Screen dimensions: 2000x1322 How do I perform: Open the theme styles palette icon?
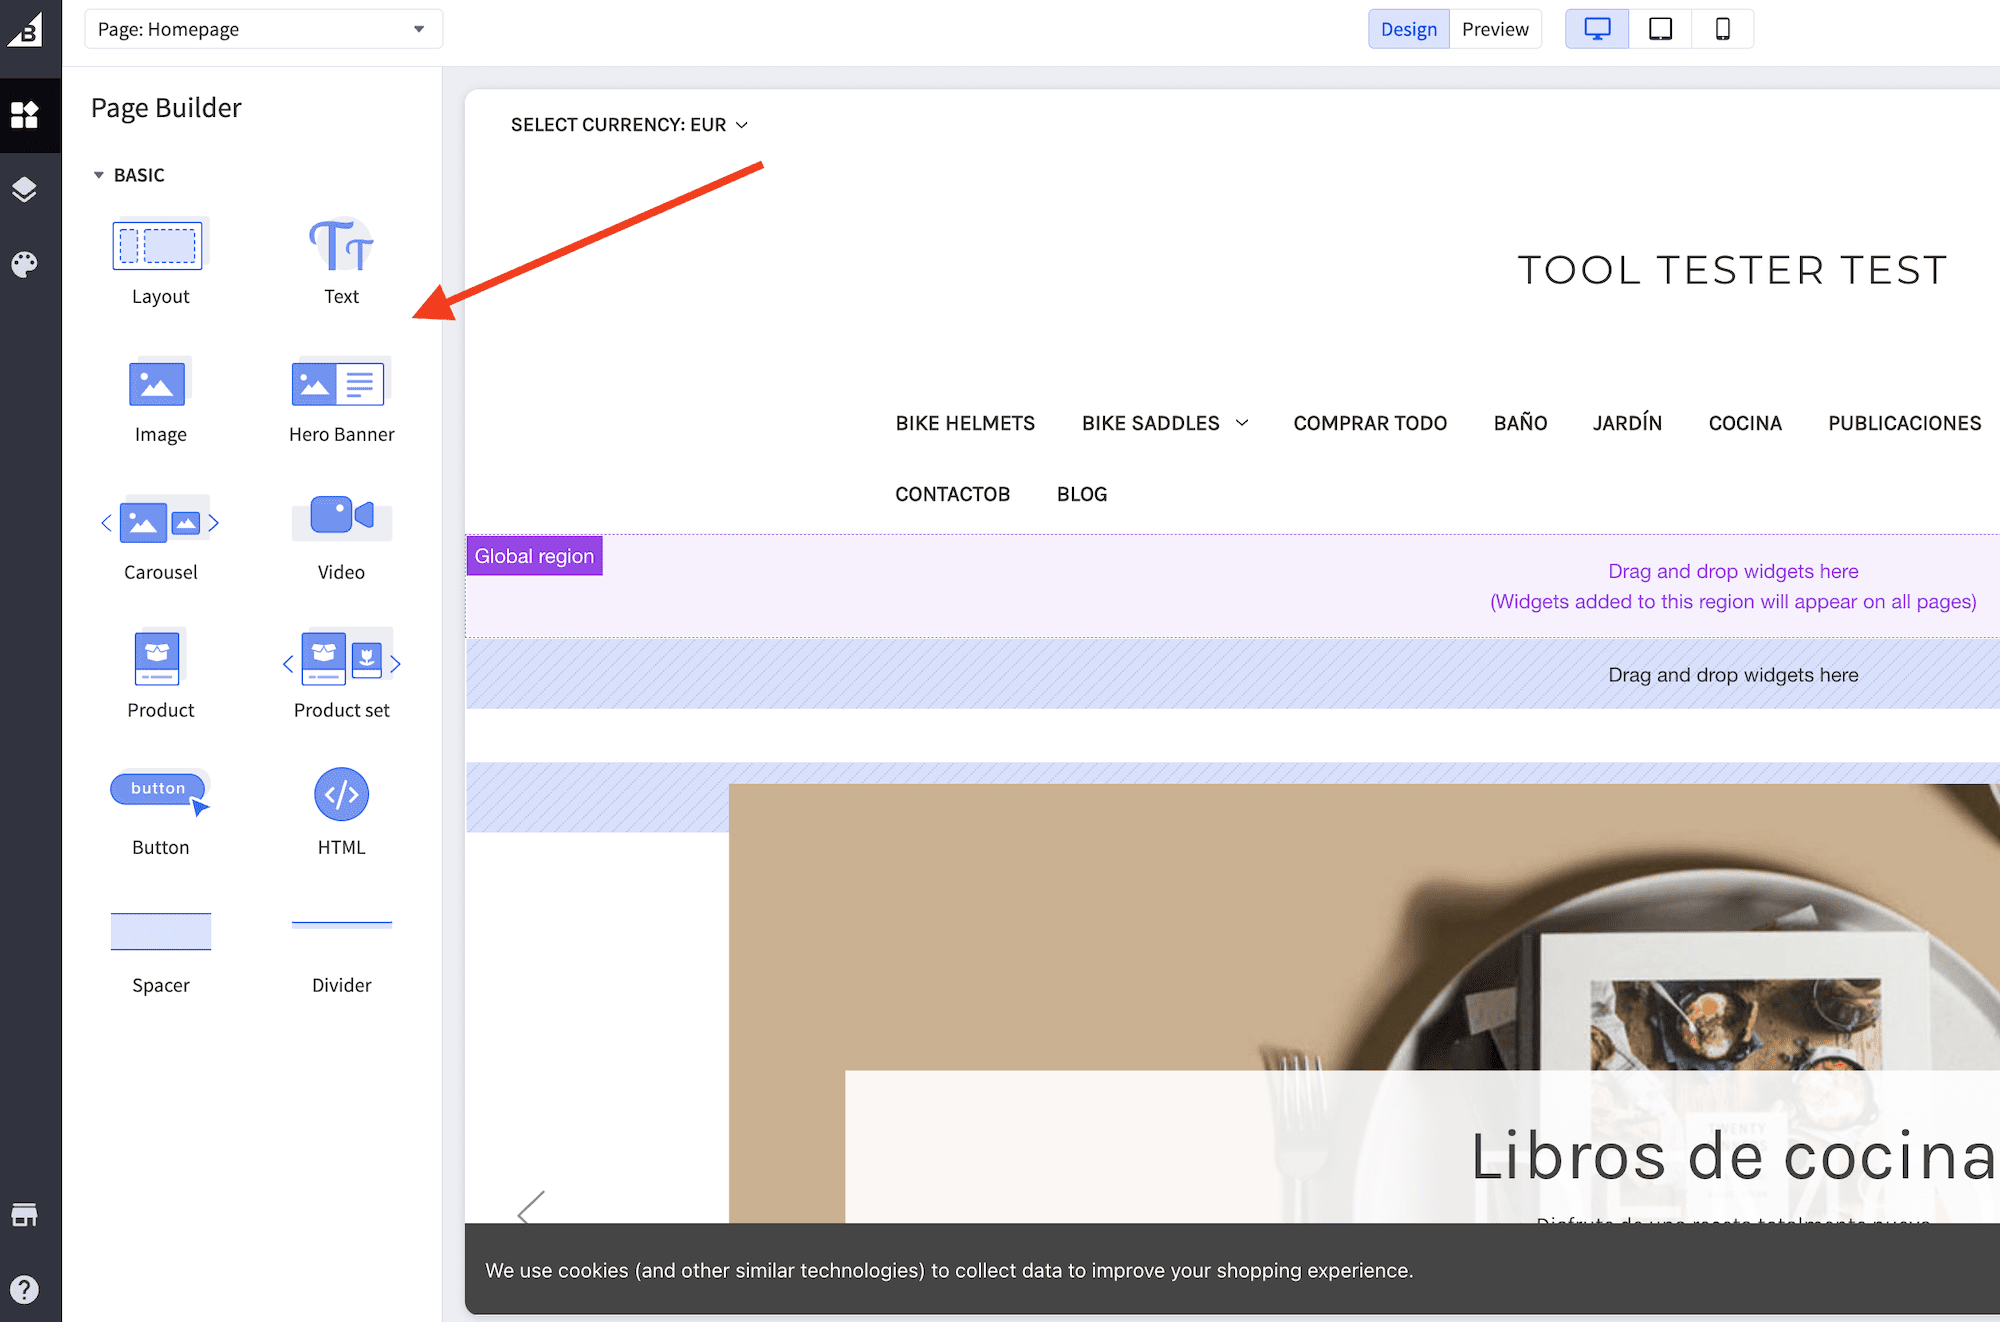(x=24, y=264)
